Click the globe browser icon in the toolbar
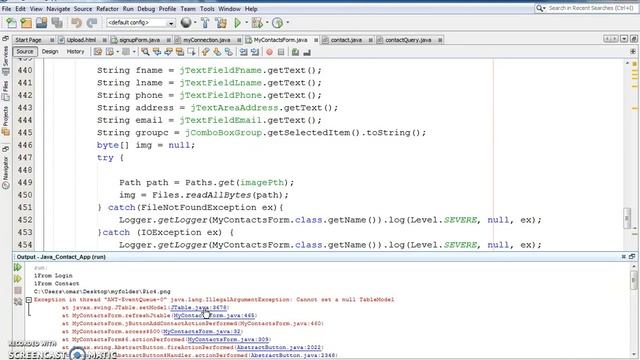Screen dimensions: 640x360 coord(186,23)
